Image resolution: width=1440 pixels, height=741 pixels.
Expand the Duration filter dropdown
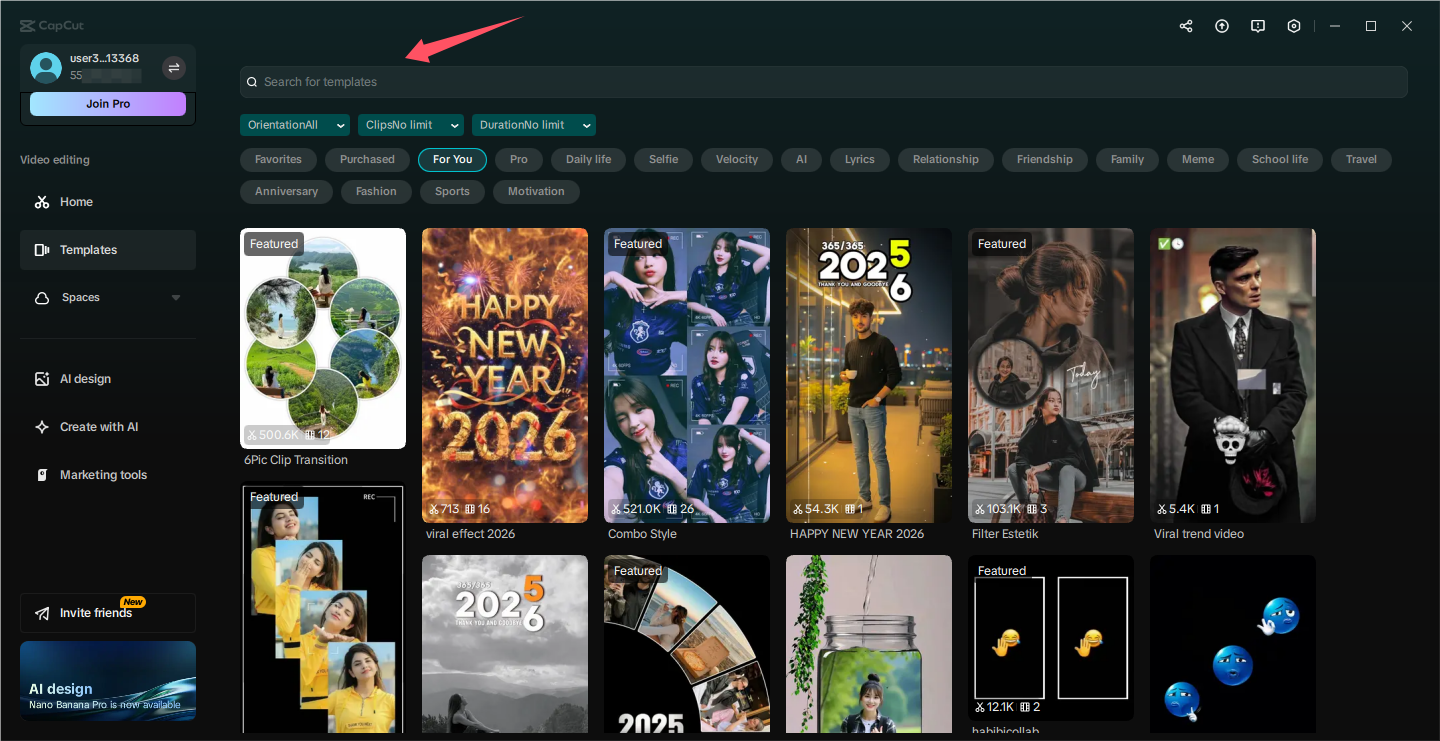coord(533,124)
